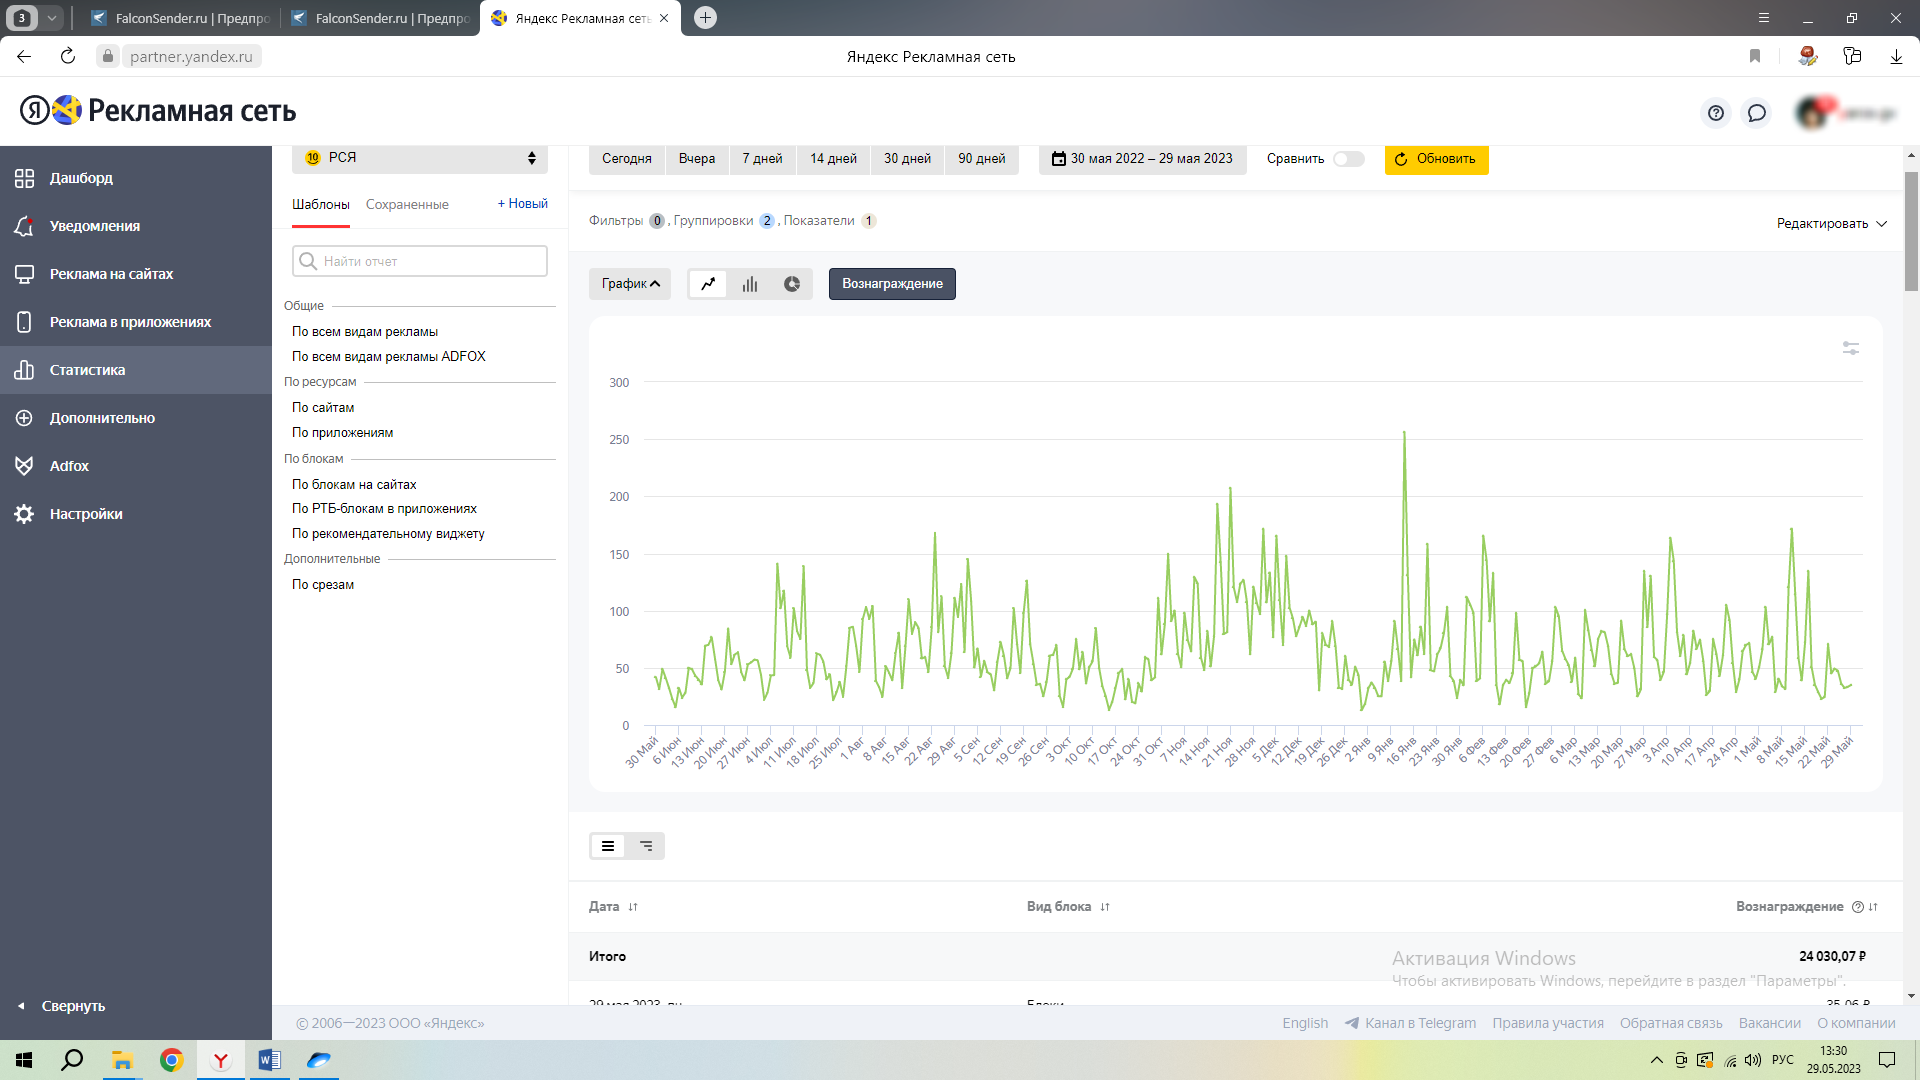Select 90 дней period

click(982, 159)
